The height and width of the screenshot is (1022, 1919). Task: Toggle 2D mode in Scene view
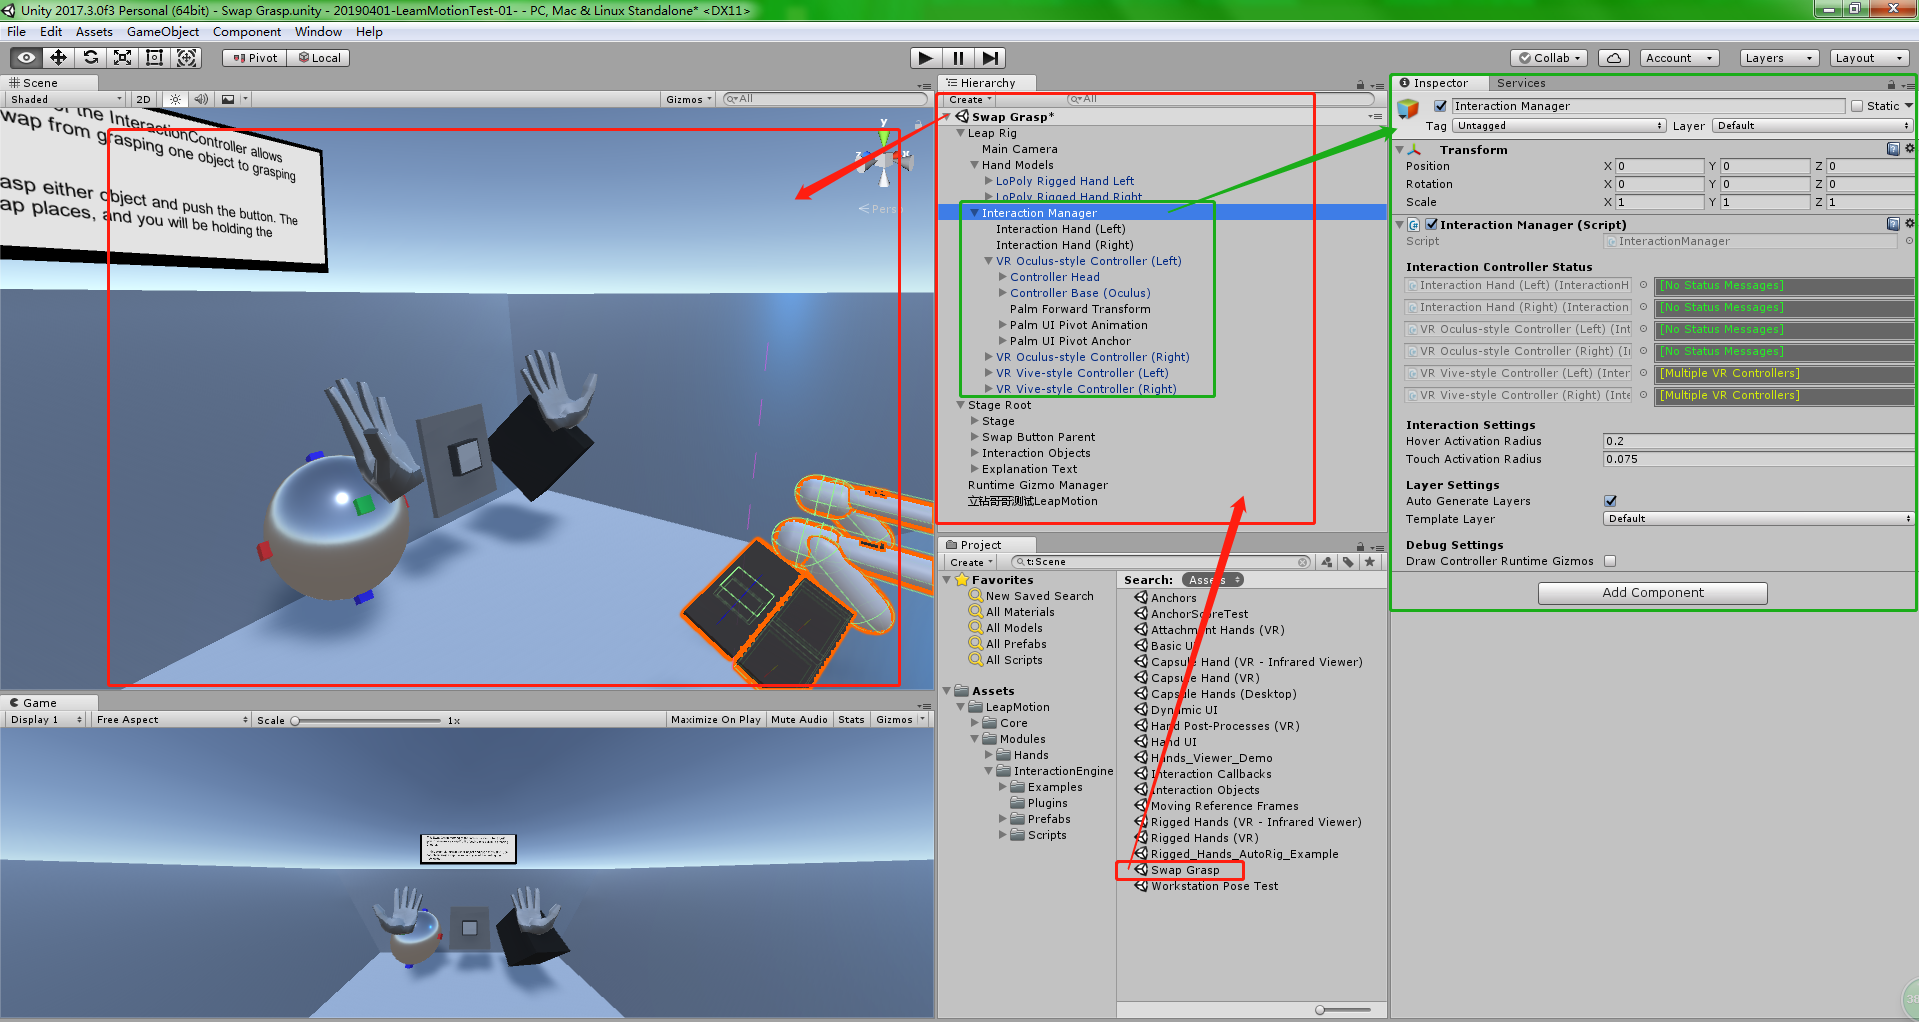(143, 99)
